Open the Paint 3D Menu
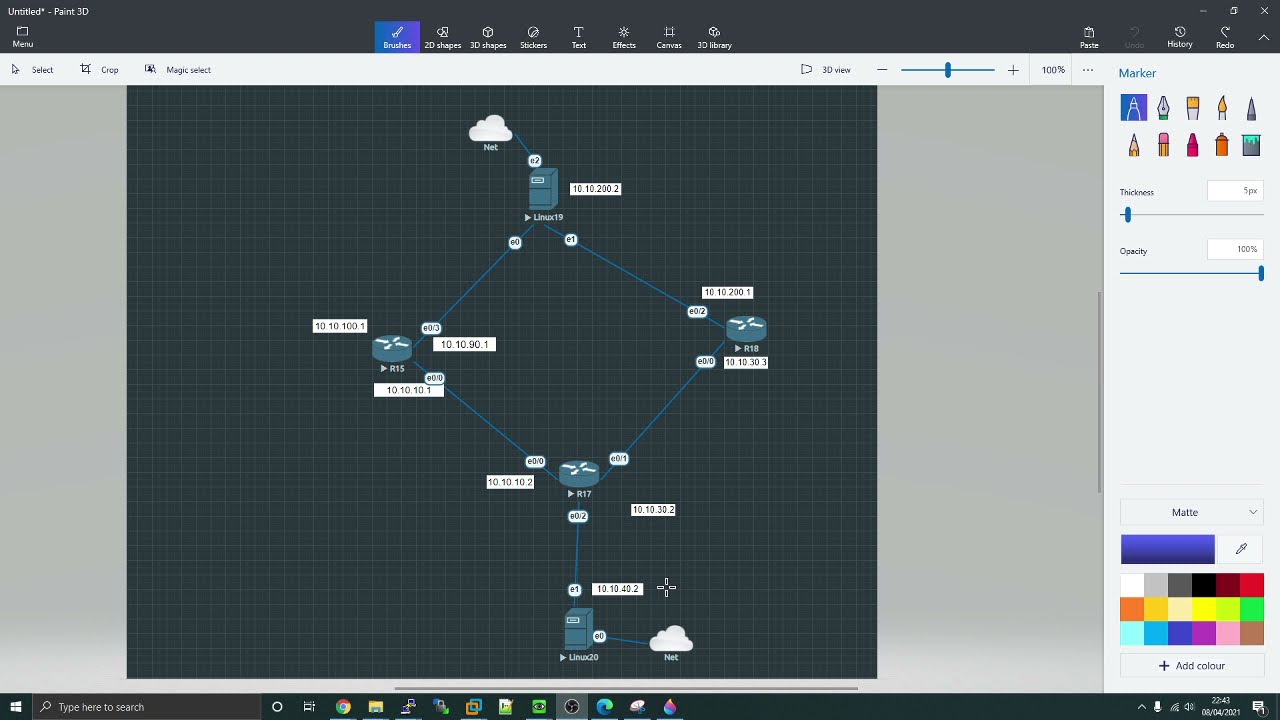The height and width of the screenshot is (720, 1280). tap(23, 37)
